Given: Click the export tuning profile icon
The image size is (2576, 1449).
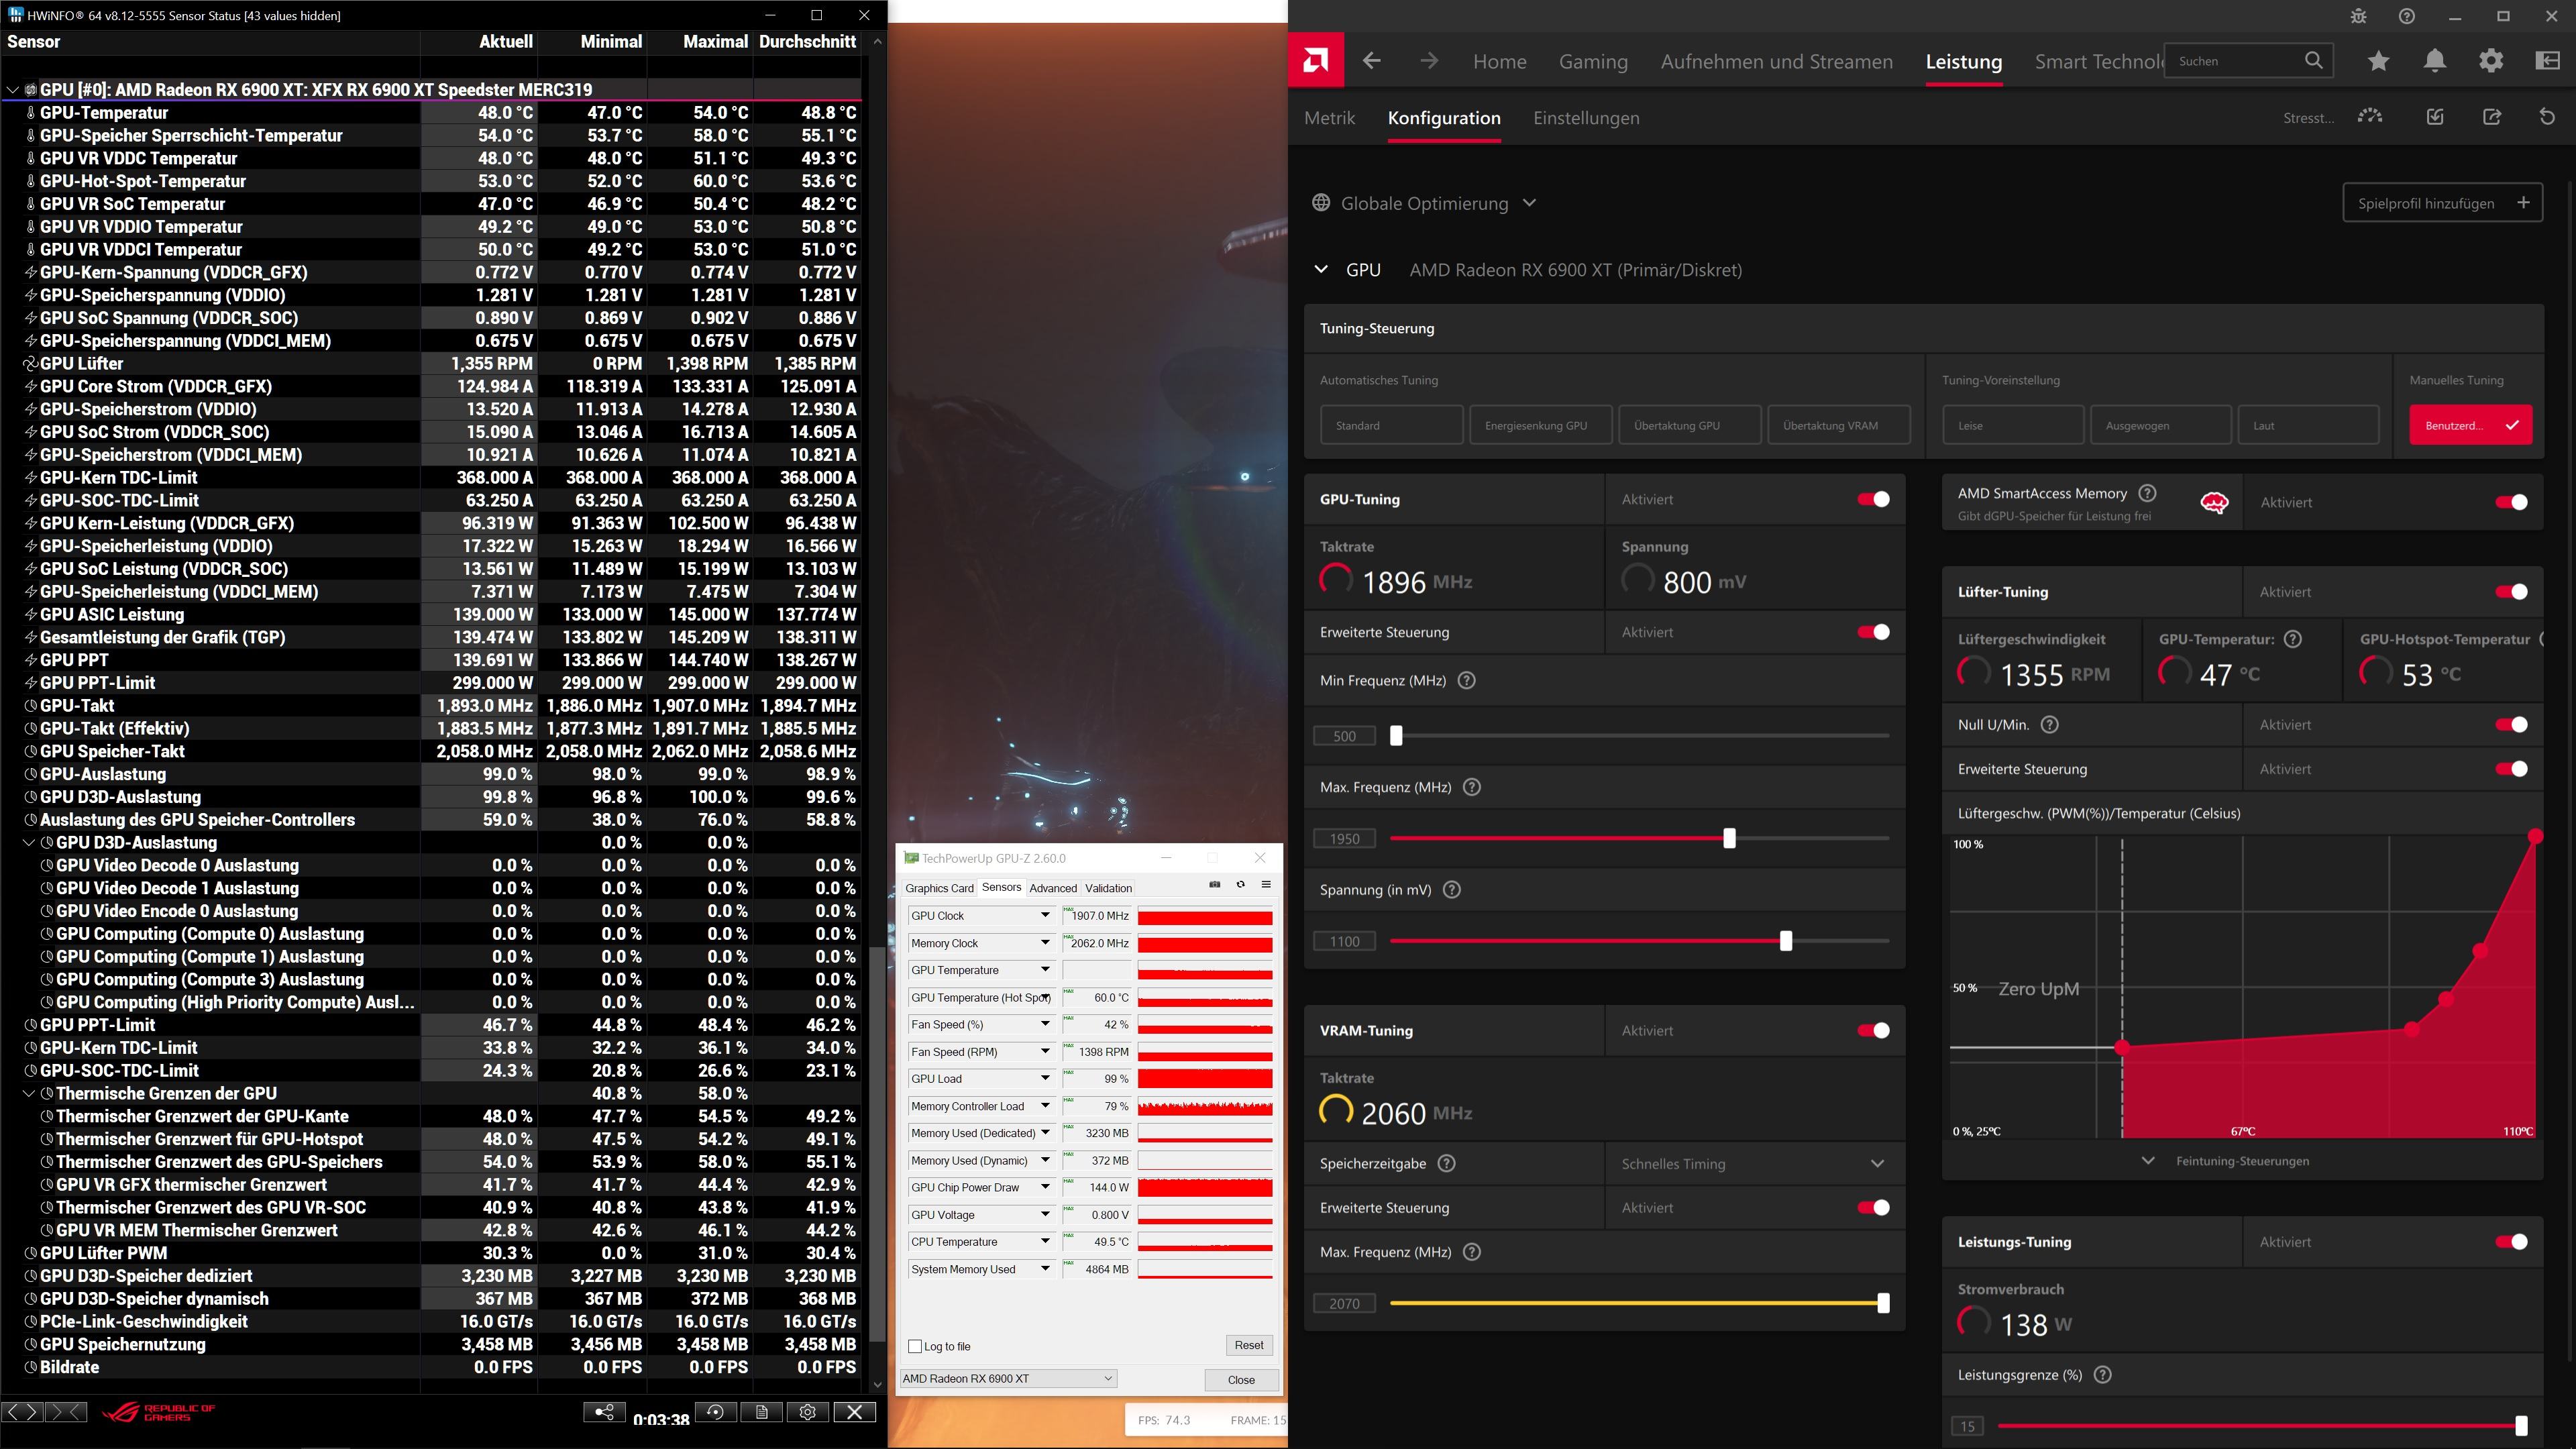Looking at the screenshot, I should tap(2492, 117).
